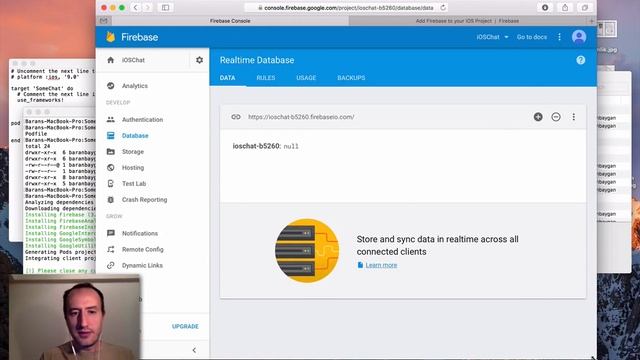Viewport: 640px width, 360px height.
Task: Click the Safari address bar
Action: [x=346, y=7]
